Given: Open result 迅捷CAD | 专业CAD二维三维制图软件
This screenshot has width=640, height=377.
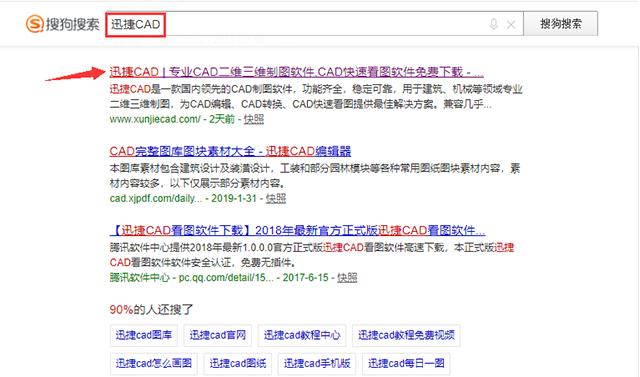Looking at the screenshot, I should click(296, 72).
